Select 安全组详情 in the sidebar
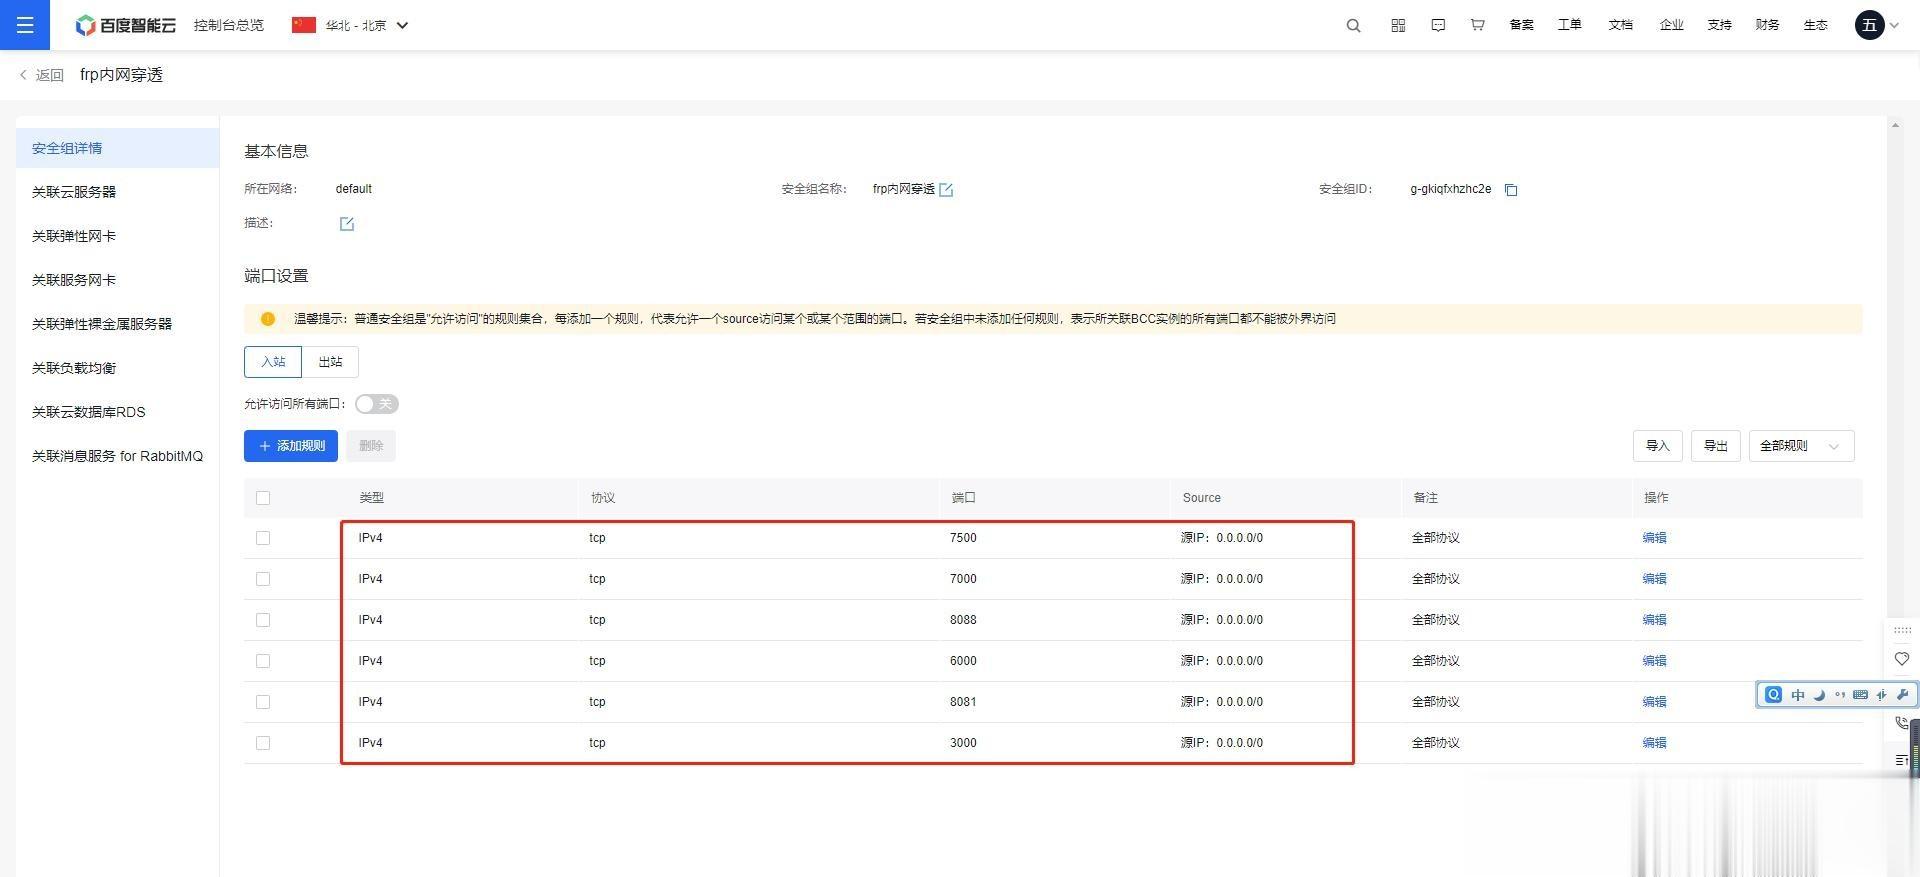This screenshot has width=1920, height=877. (118, 148)
